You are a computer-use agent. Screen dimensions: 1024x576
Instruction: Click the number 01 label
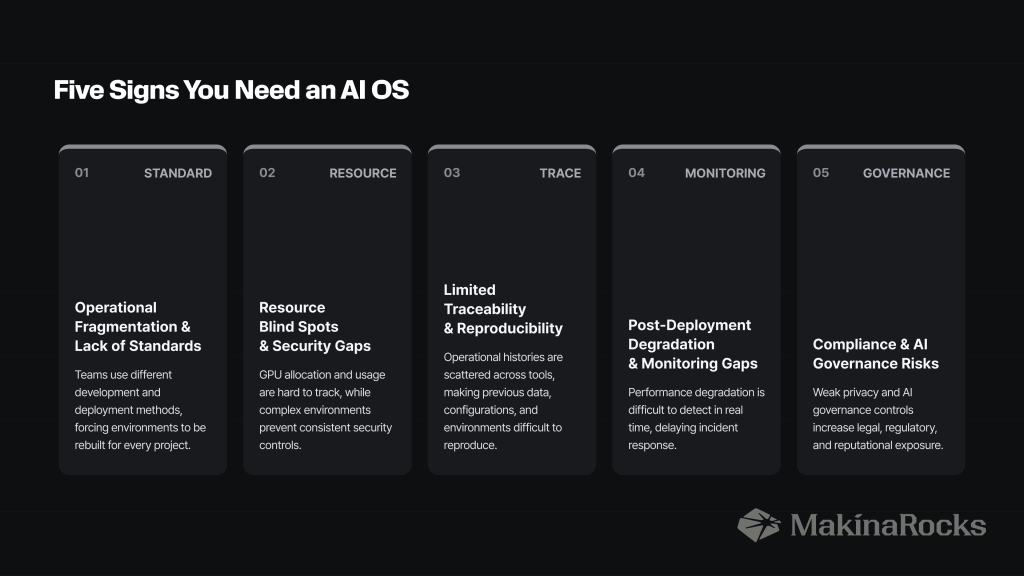pos(82,172)
